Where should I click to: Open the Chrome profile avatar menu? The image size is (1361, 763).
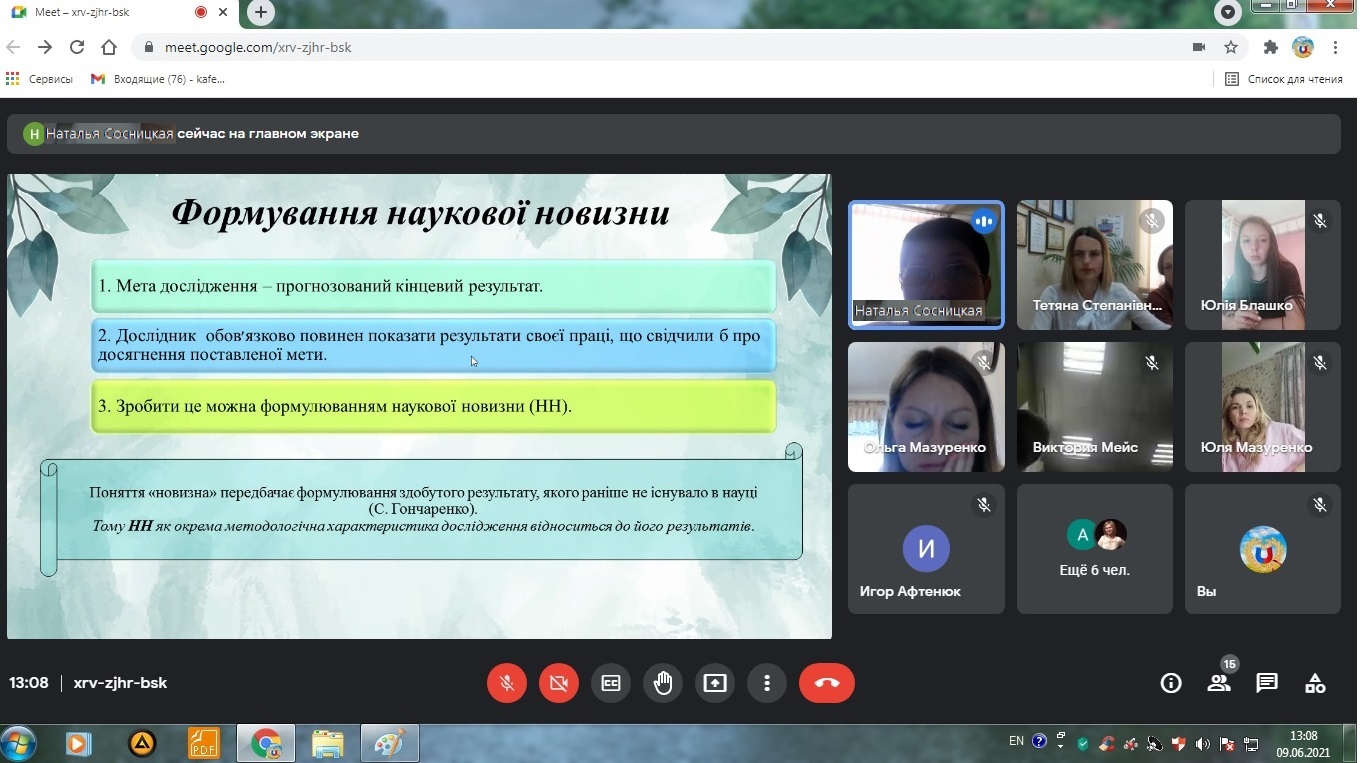[x=1302, y=47]
